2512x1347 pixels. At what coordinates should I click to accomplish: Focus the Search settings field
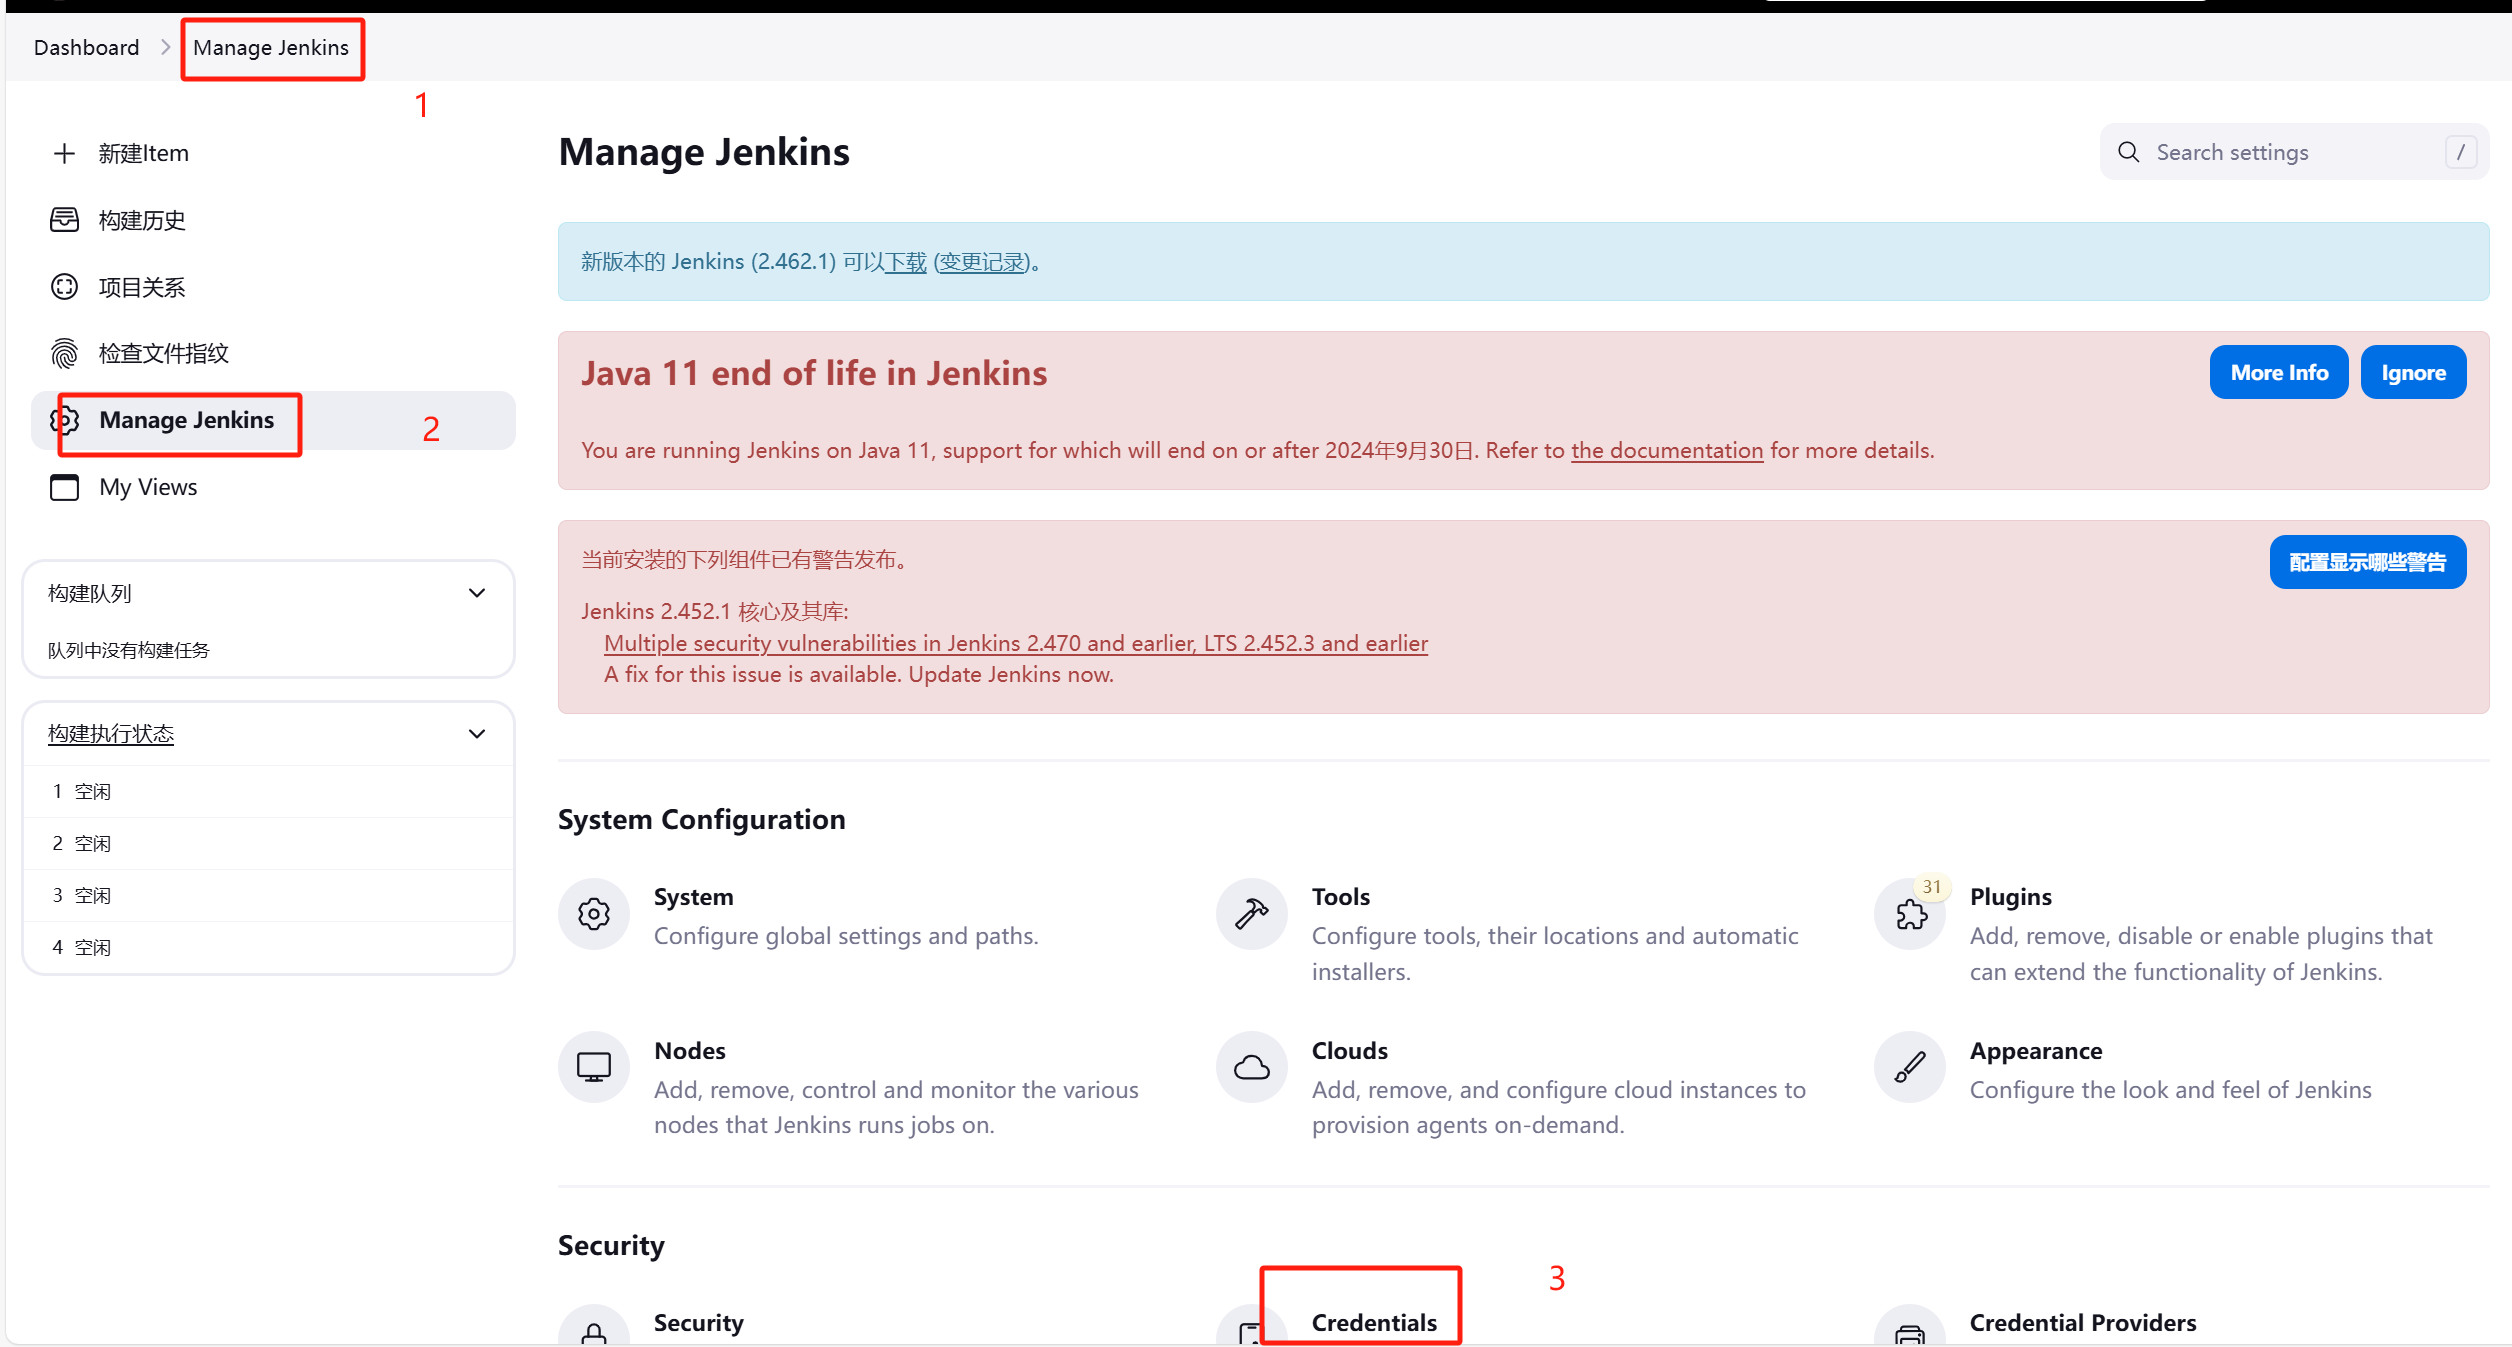tap(2295, 152)
